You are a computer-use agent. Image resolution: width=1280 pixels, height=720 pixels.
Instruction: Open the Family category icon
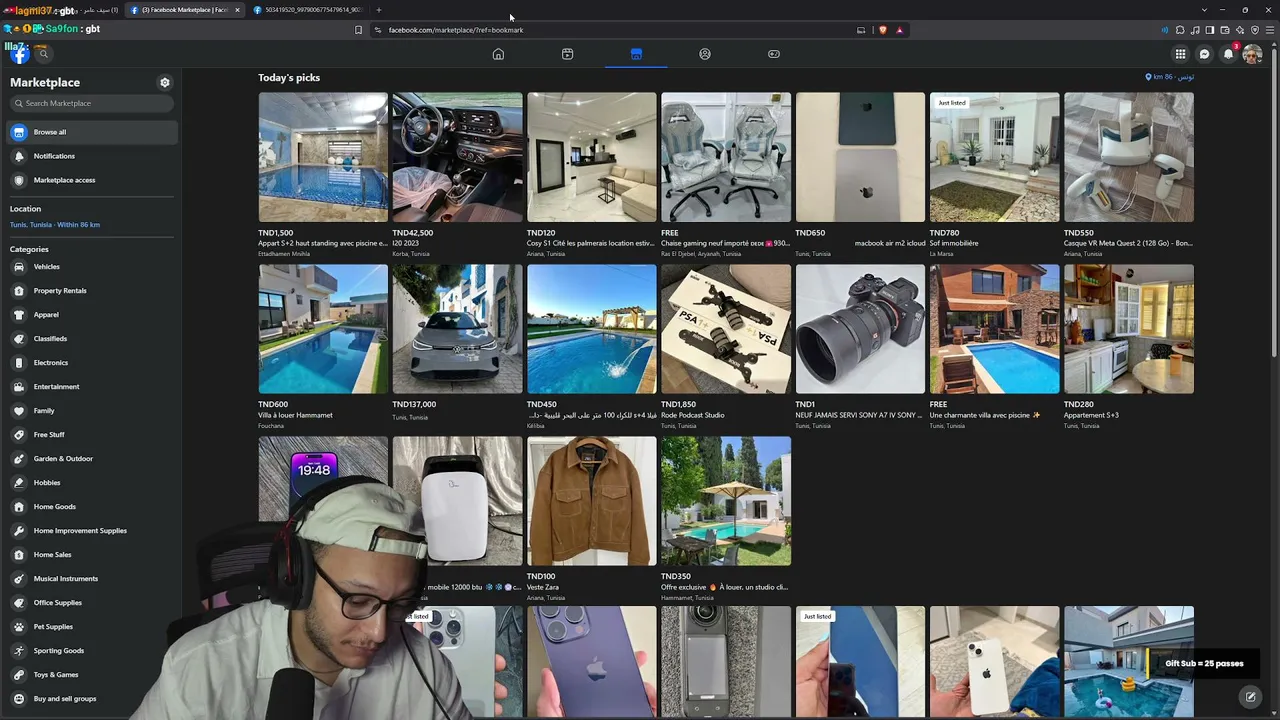click(x=18, y=411)
